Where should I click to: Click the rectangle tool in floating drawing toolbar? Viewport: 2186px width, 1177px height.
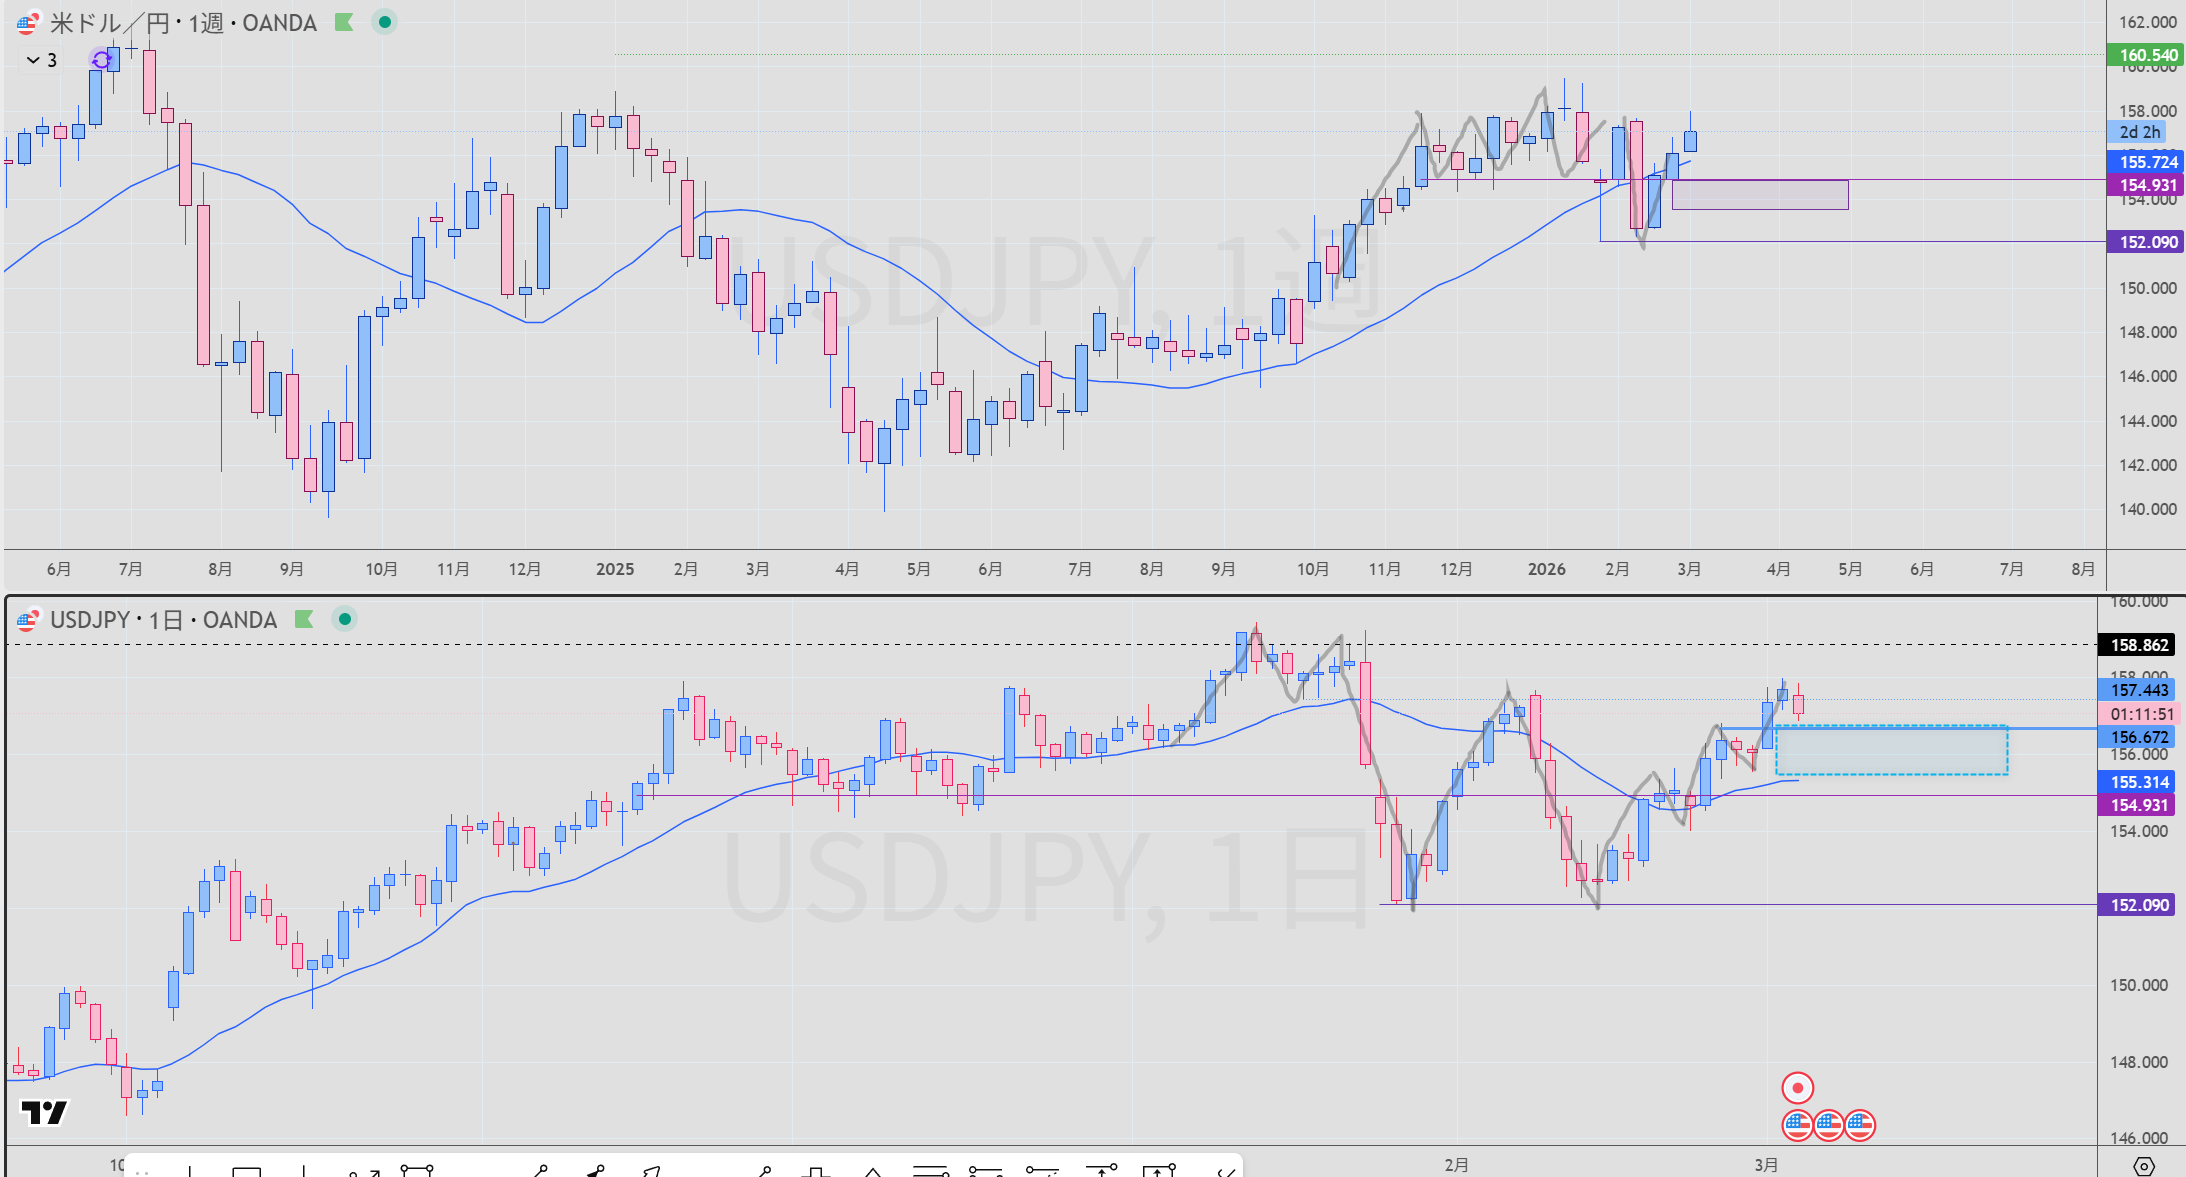247,1170
